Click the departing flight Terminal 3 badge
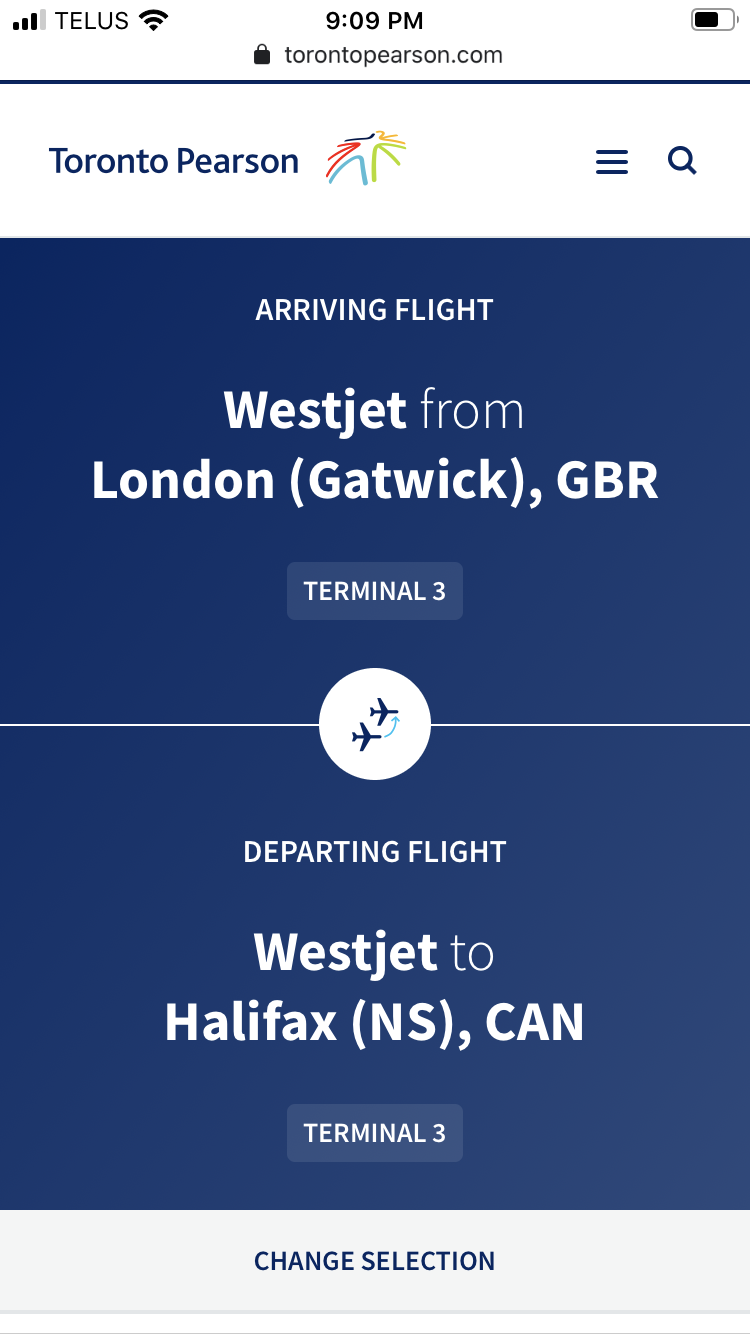This screenshot has width=750, height=1334. (x=375, y=1133)
